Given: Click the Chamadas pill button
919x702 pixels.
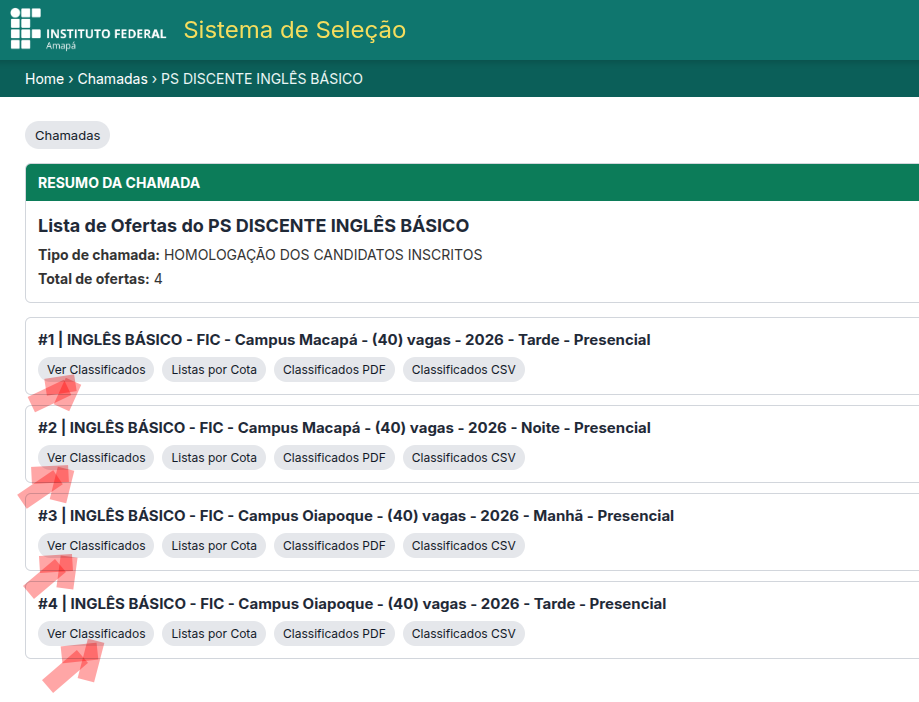Looking at the screenshot, I should point(67,135).
